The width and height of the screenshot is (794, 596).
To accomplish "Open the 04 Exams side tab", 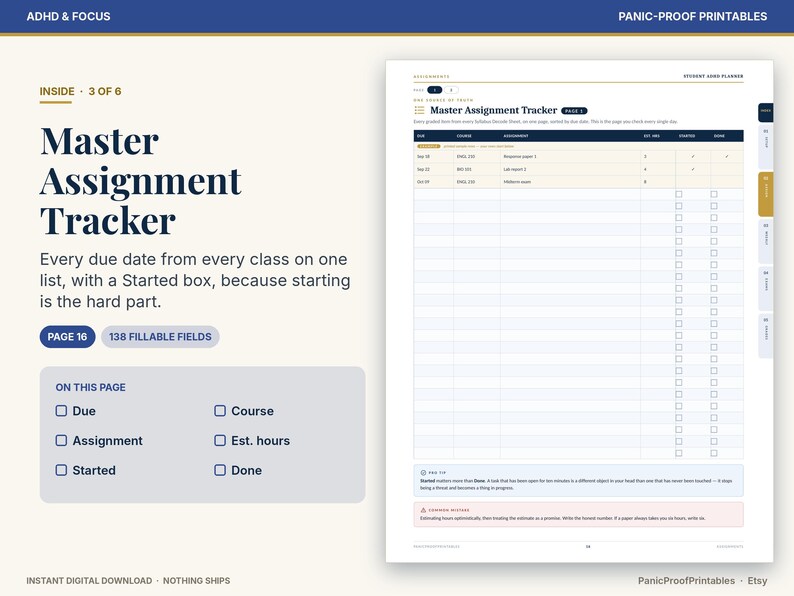I will (x=765, y=288).
